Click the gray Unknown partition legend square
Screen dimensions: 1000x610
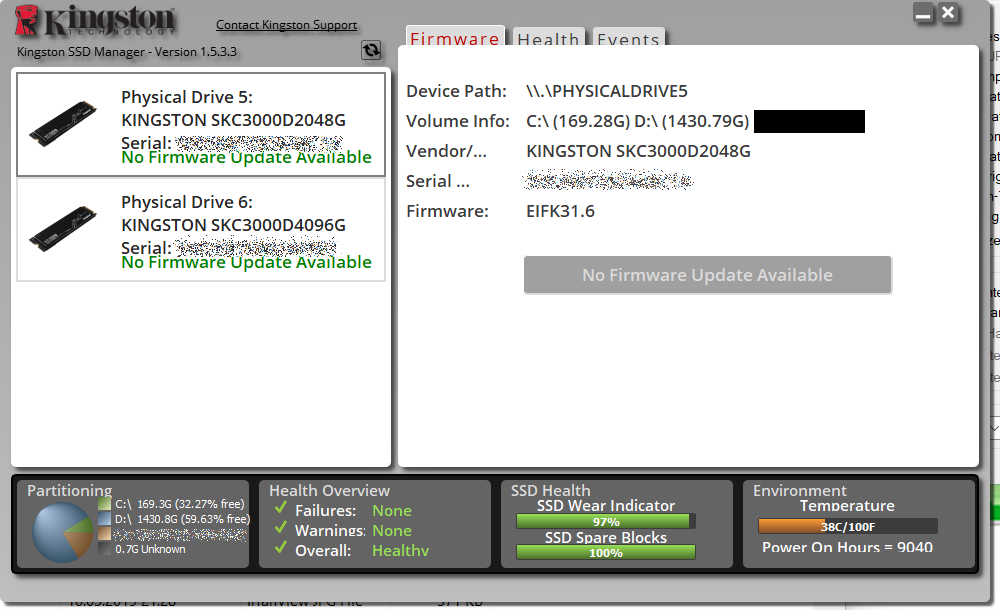(x=105, y=549)
